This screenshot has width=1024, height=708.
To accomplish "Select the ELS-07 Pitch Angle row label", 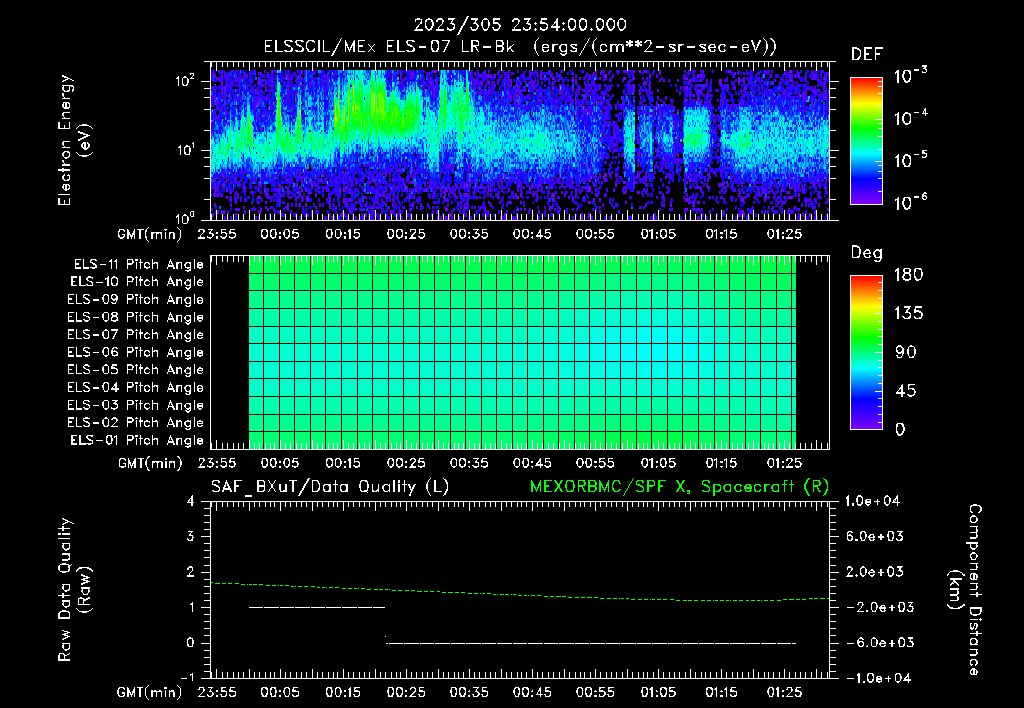I will coord(136,335).
